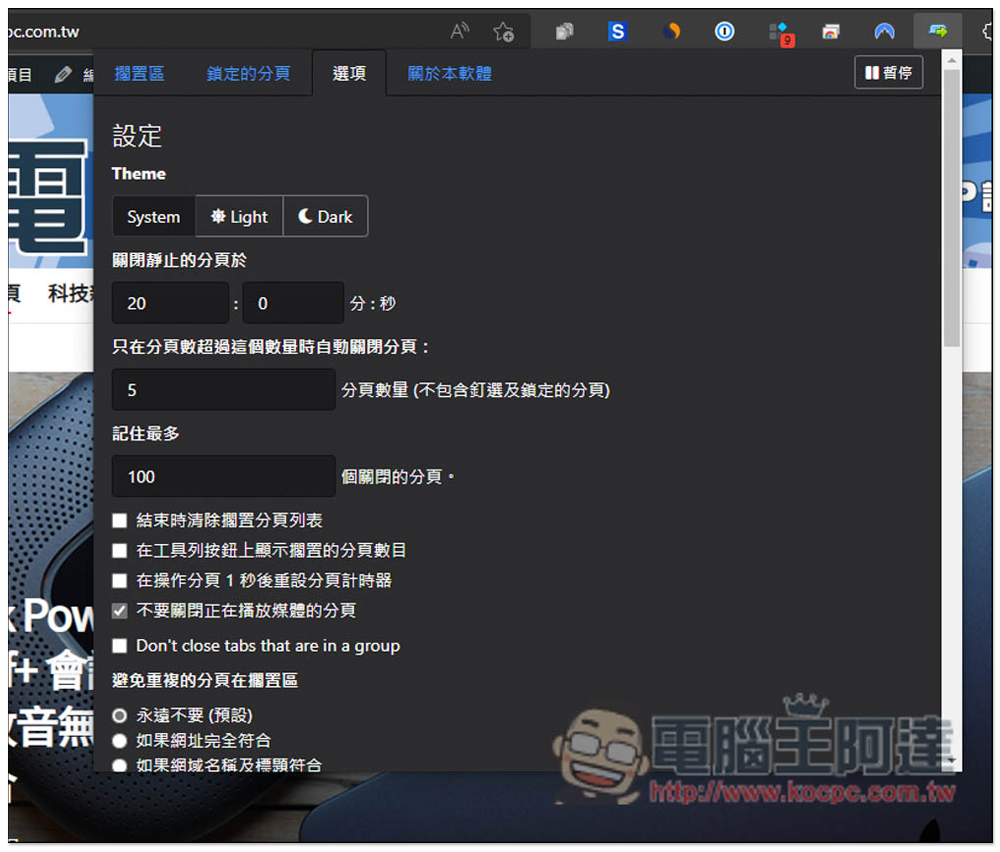The width and height of the screenshot is (1000, 852).
Task: Choose the Light theme button
Action: (x=239, y=217)
